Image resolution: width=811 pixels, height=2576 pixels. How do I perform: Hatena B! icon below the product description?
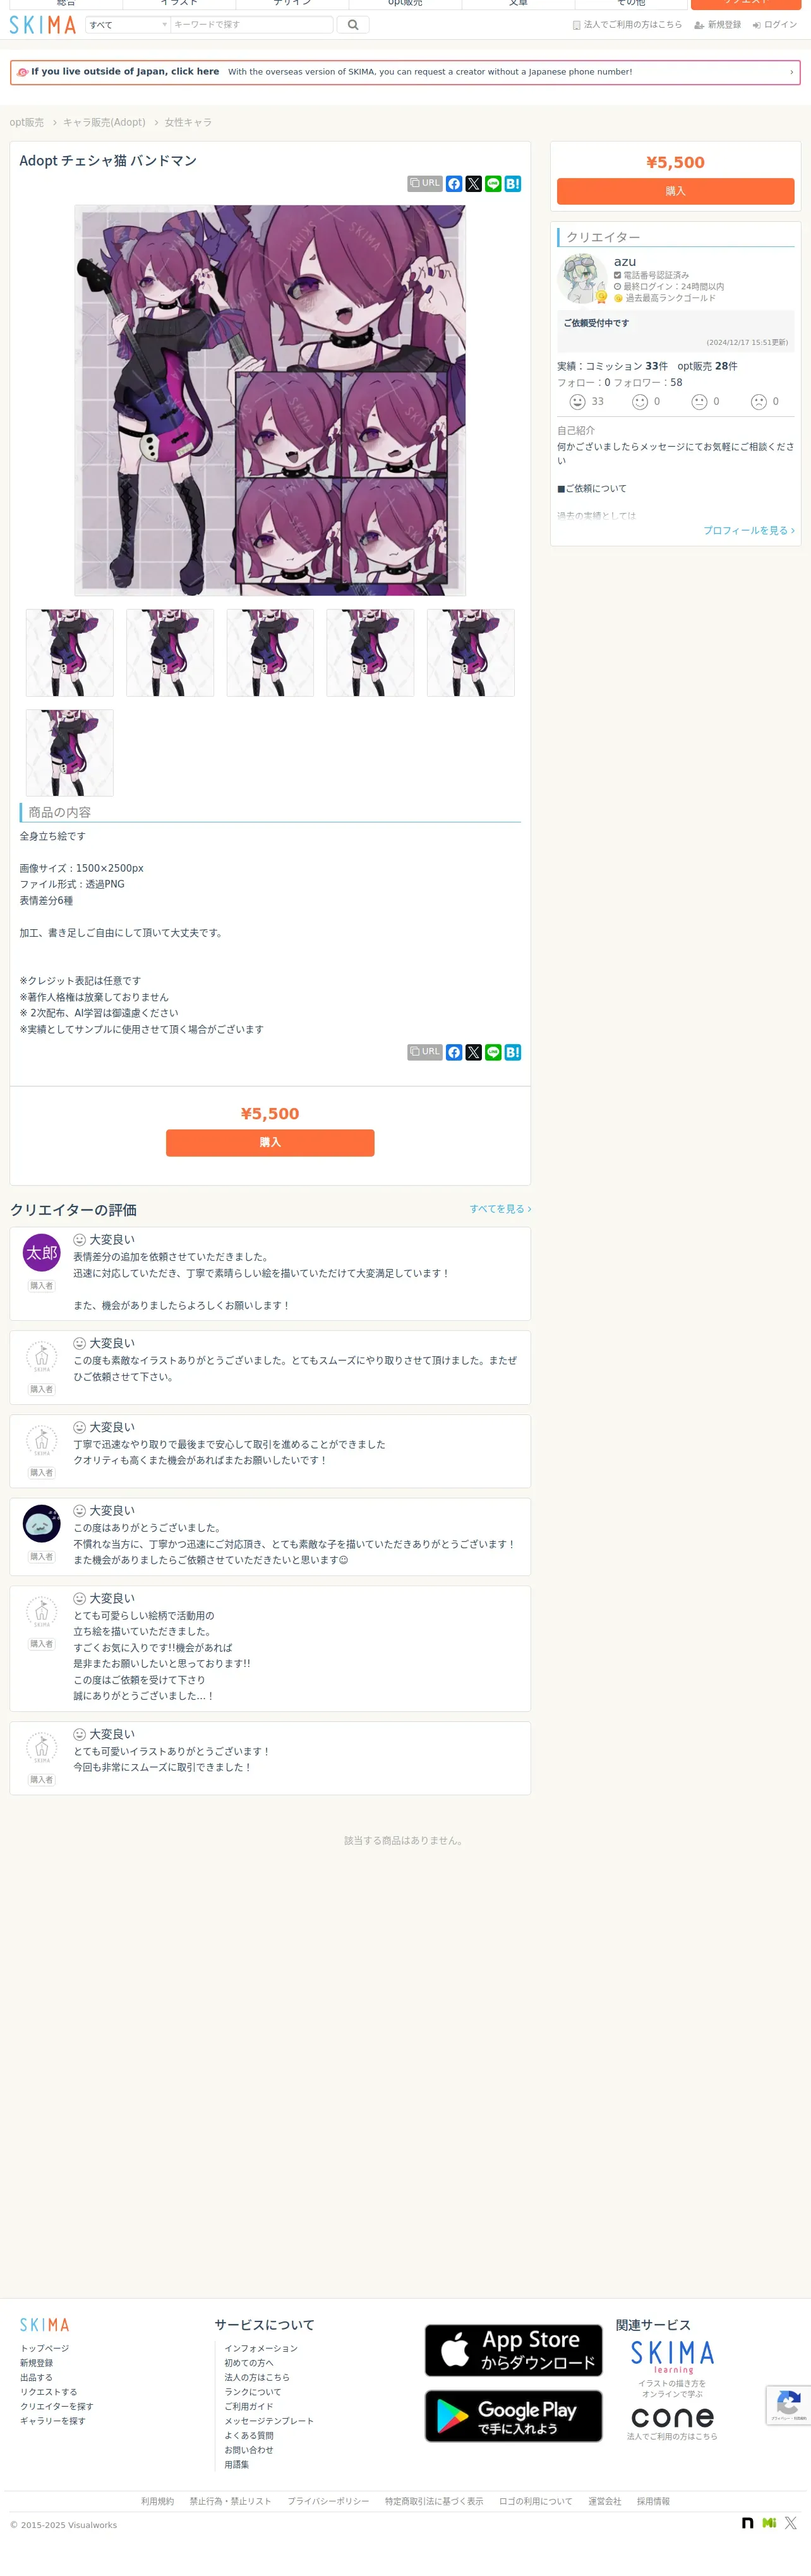click(513, 1052)
